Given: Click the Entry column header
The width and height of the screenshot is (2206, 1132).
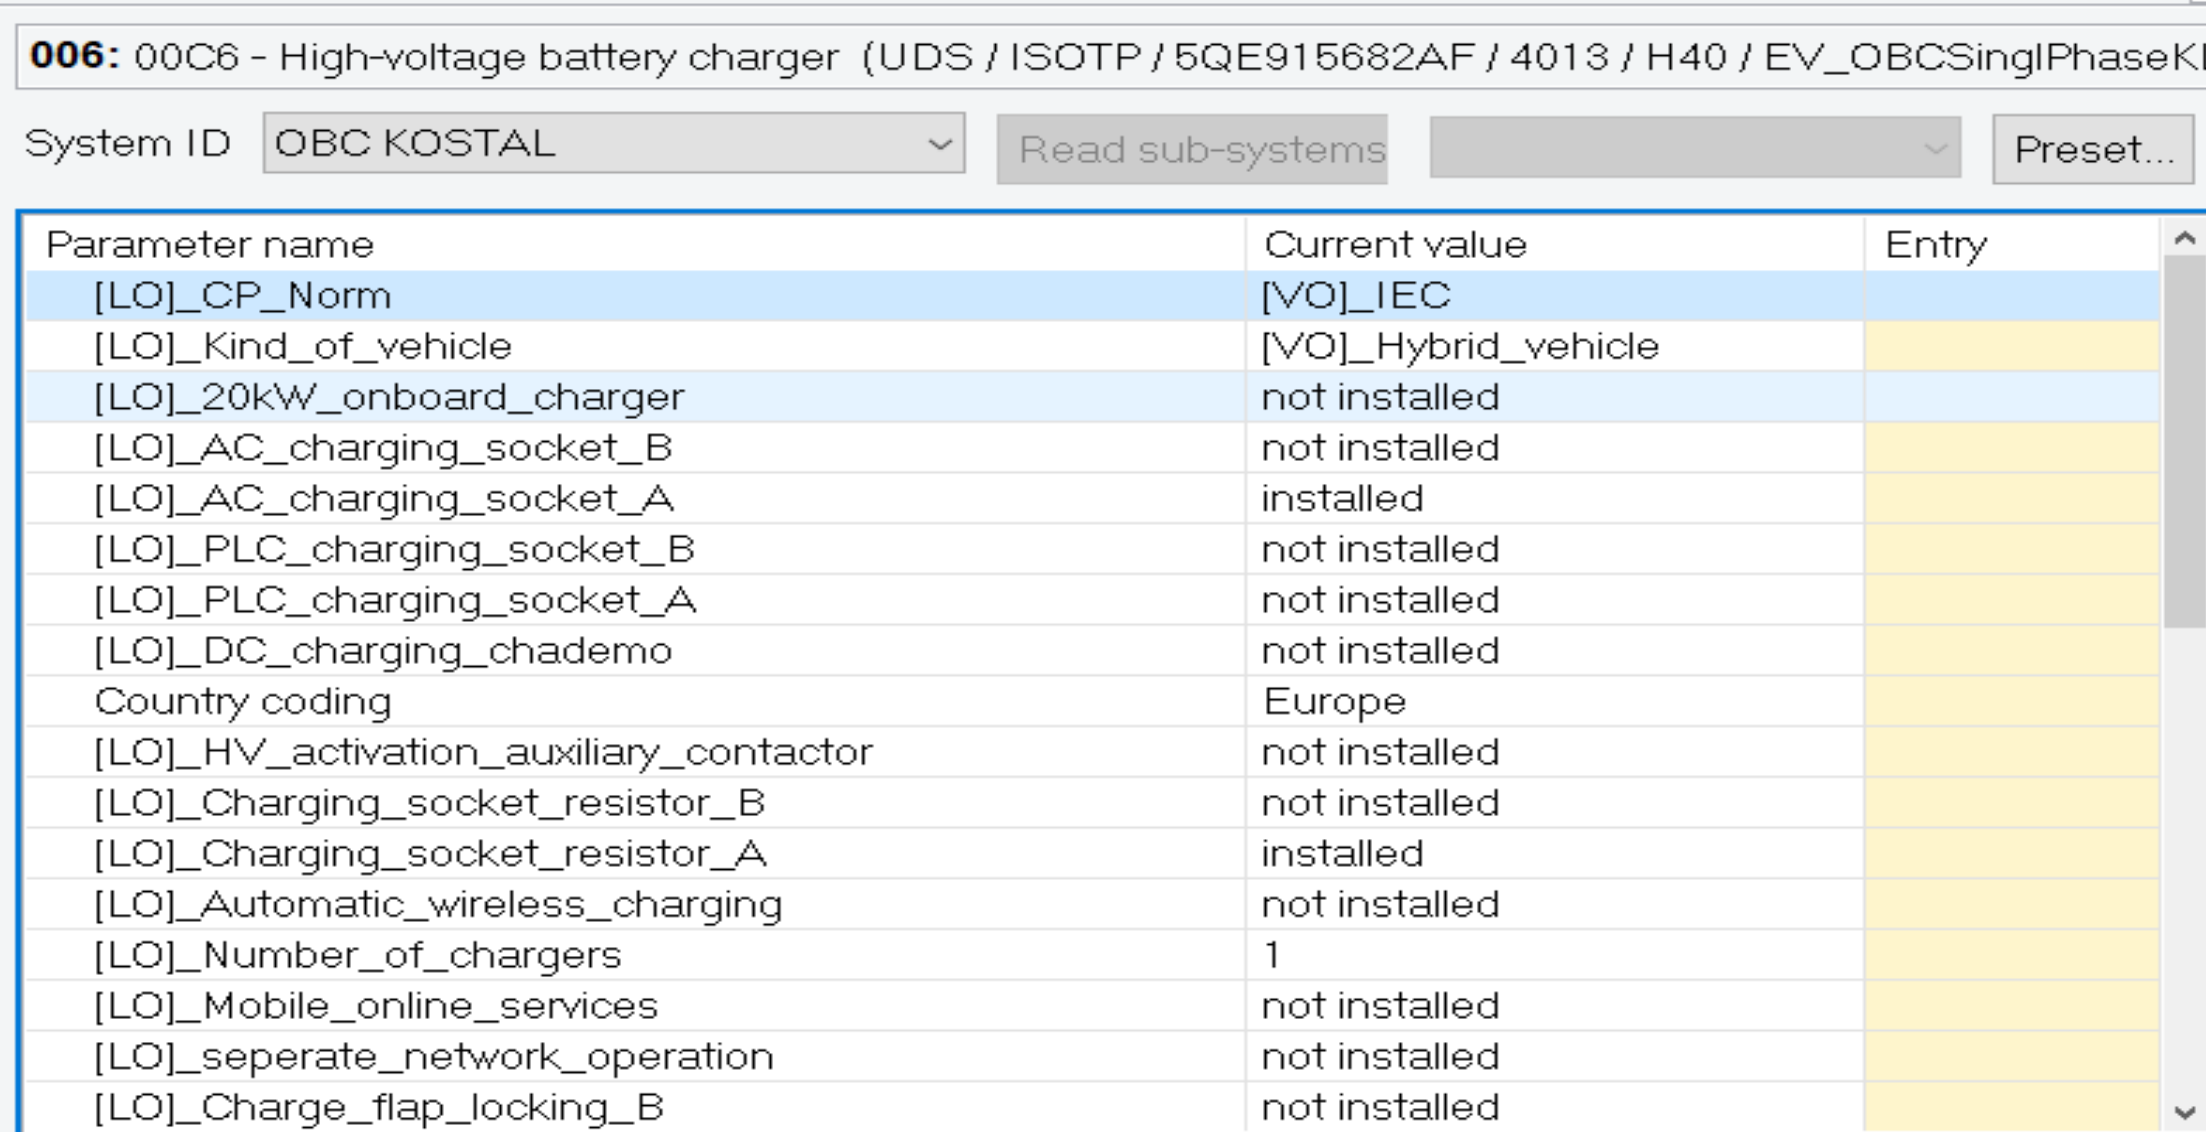Looking at the screenshot, I should [1935, 245].
